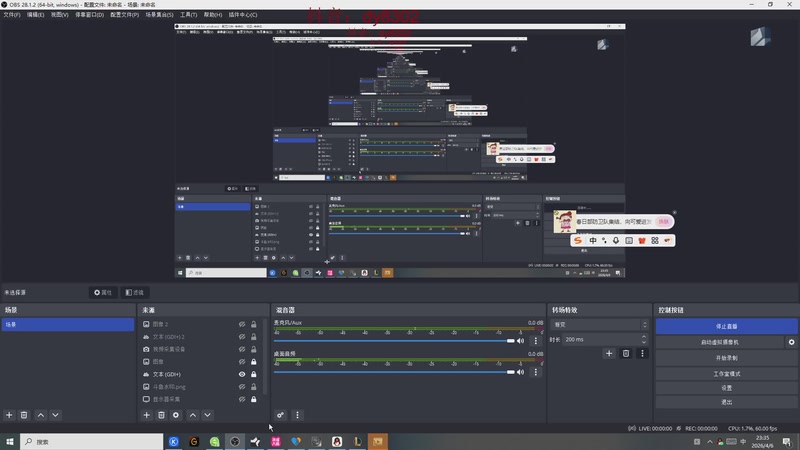This screenshot has width=800, height=450.
Task: Show the 文本 (GDI+) 2 source
Action: 242,337
